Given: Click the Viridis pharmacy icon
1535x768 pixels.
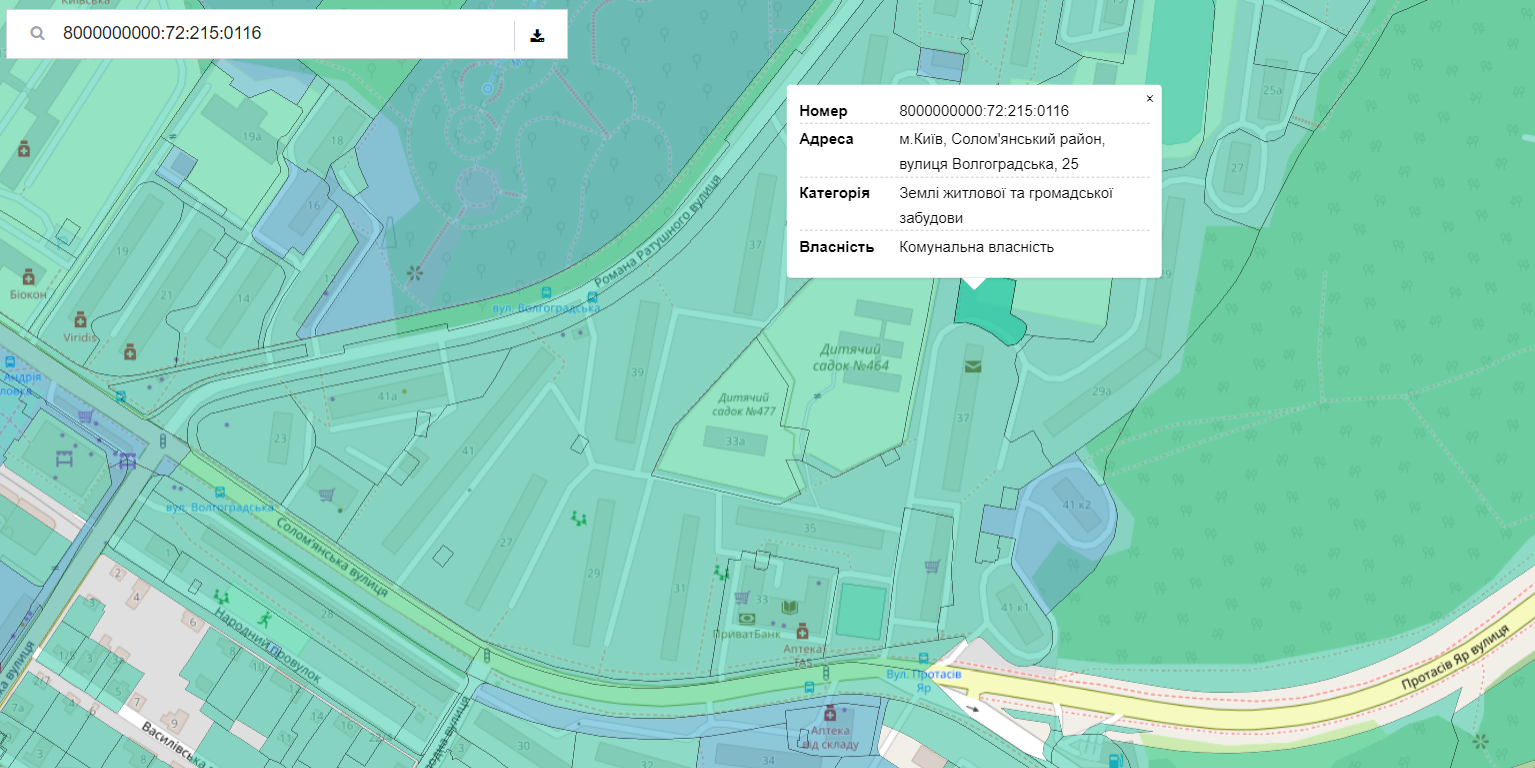Looking at the screenshot, I should 80,320.
